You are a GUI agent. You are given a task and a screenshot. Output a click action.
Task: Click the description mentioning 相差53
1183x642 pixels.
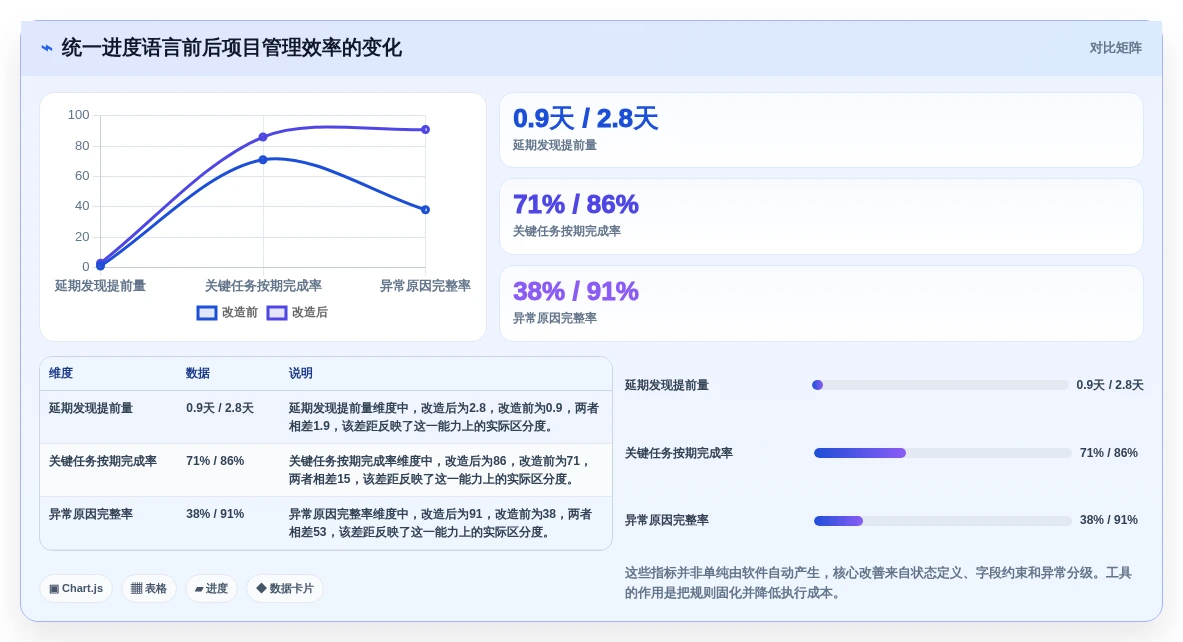[441, 523]
